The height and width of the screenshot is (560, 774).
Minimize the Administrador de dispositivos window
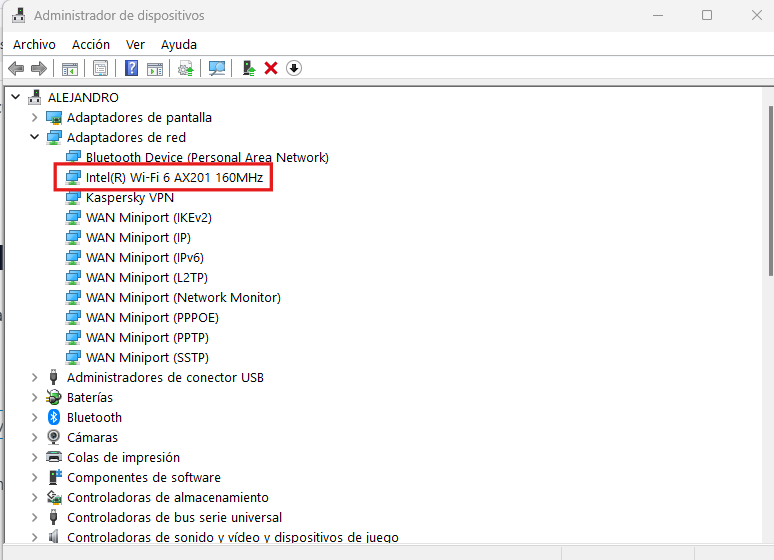tap(658, 15)
